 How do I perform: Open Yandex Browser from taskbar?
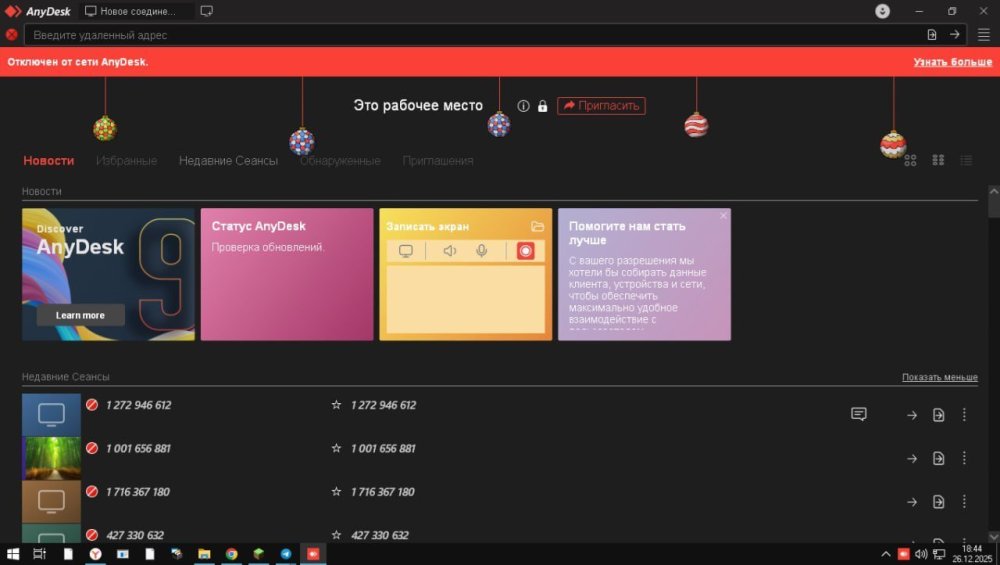[95, 554]
